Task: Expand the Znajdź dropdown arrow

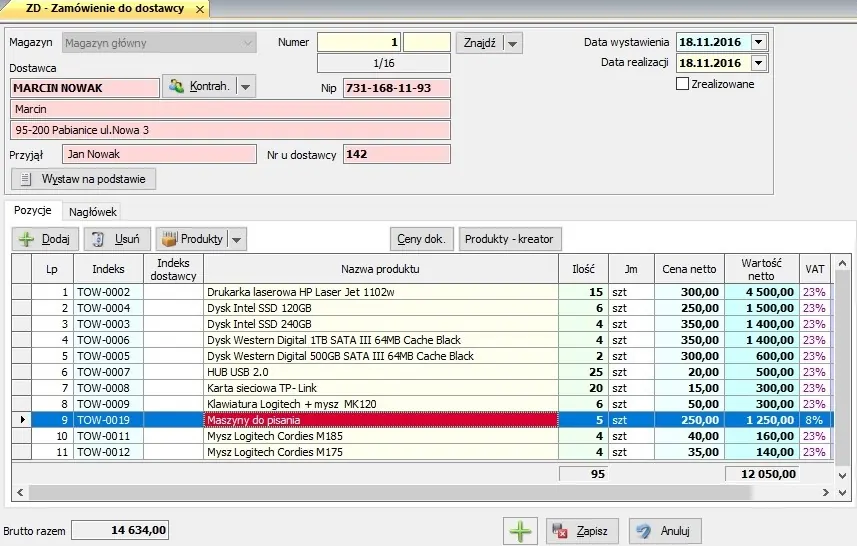Action: 512,43
